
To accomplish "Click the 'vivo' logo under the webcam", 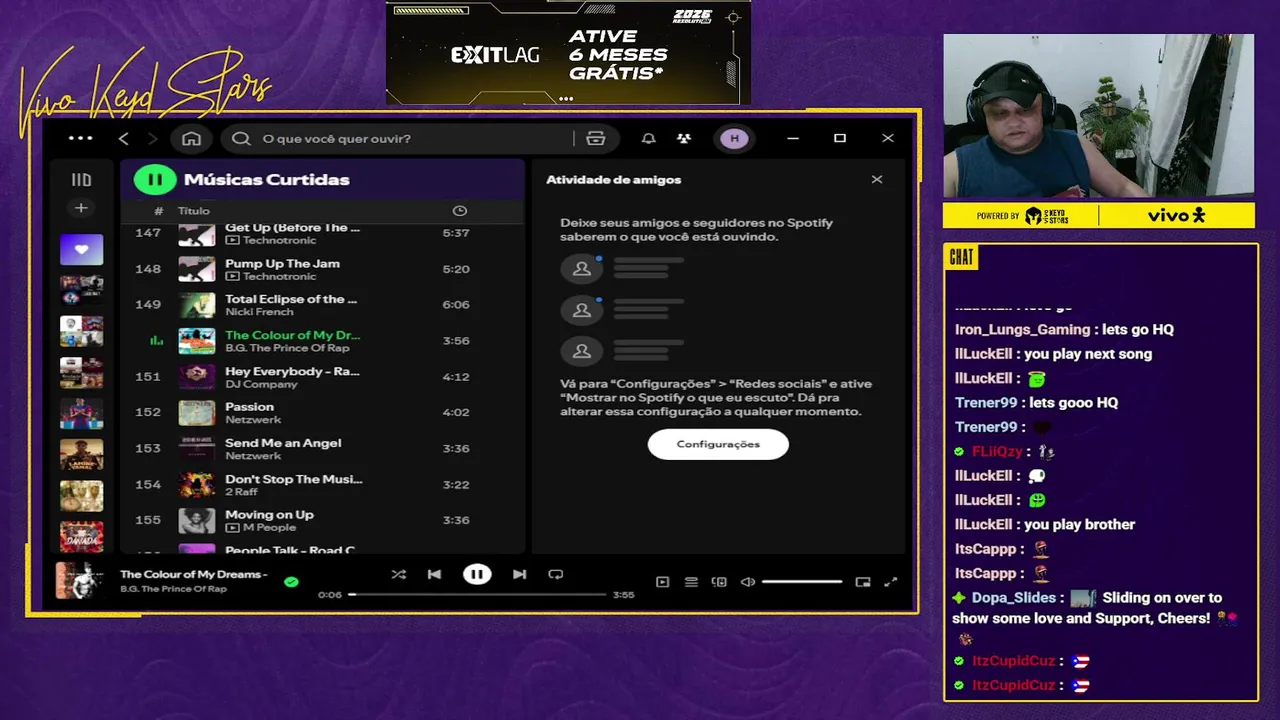I will [1176, 215].
